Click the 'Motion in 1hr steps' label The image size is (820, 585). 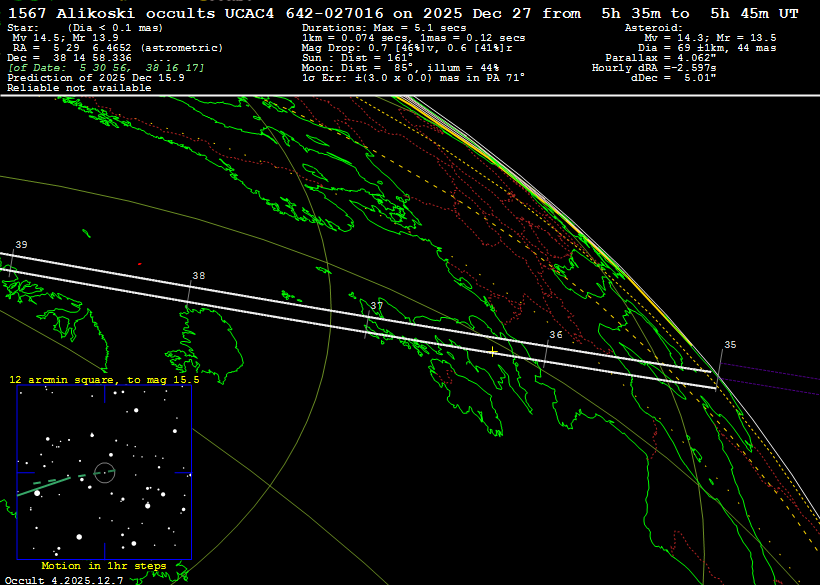tap(104, 566)
